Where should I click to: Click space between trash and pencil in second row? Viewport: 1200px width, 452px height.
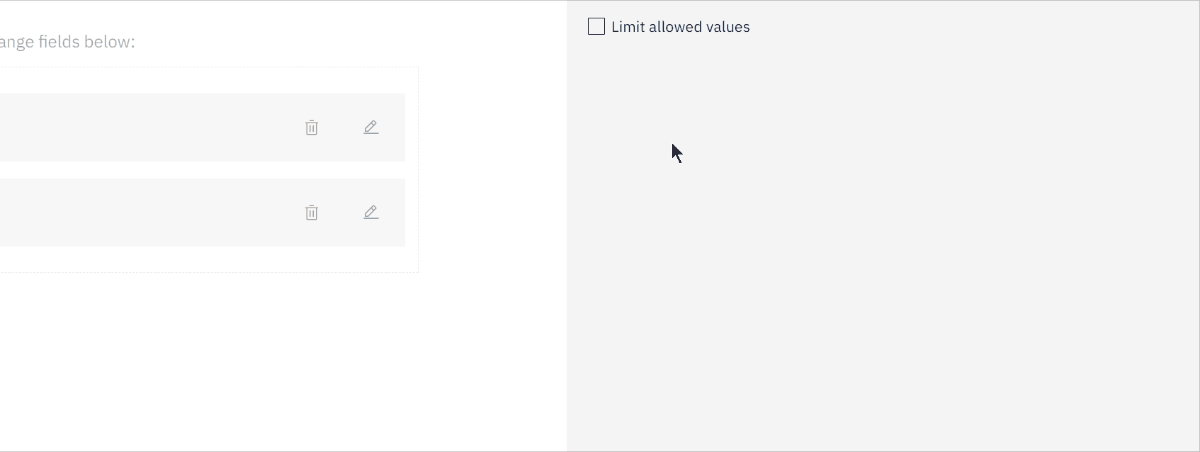pos(341,213)
